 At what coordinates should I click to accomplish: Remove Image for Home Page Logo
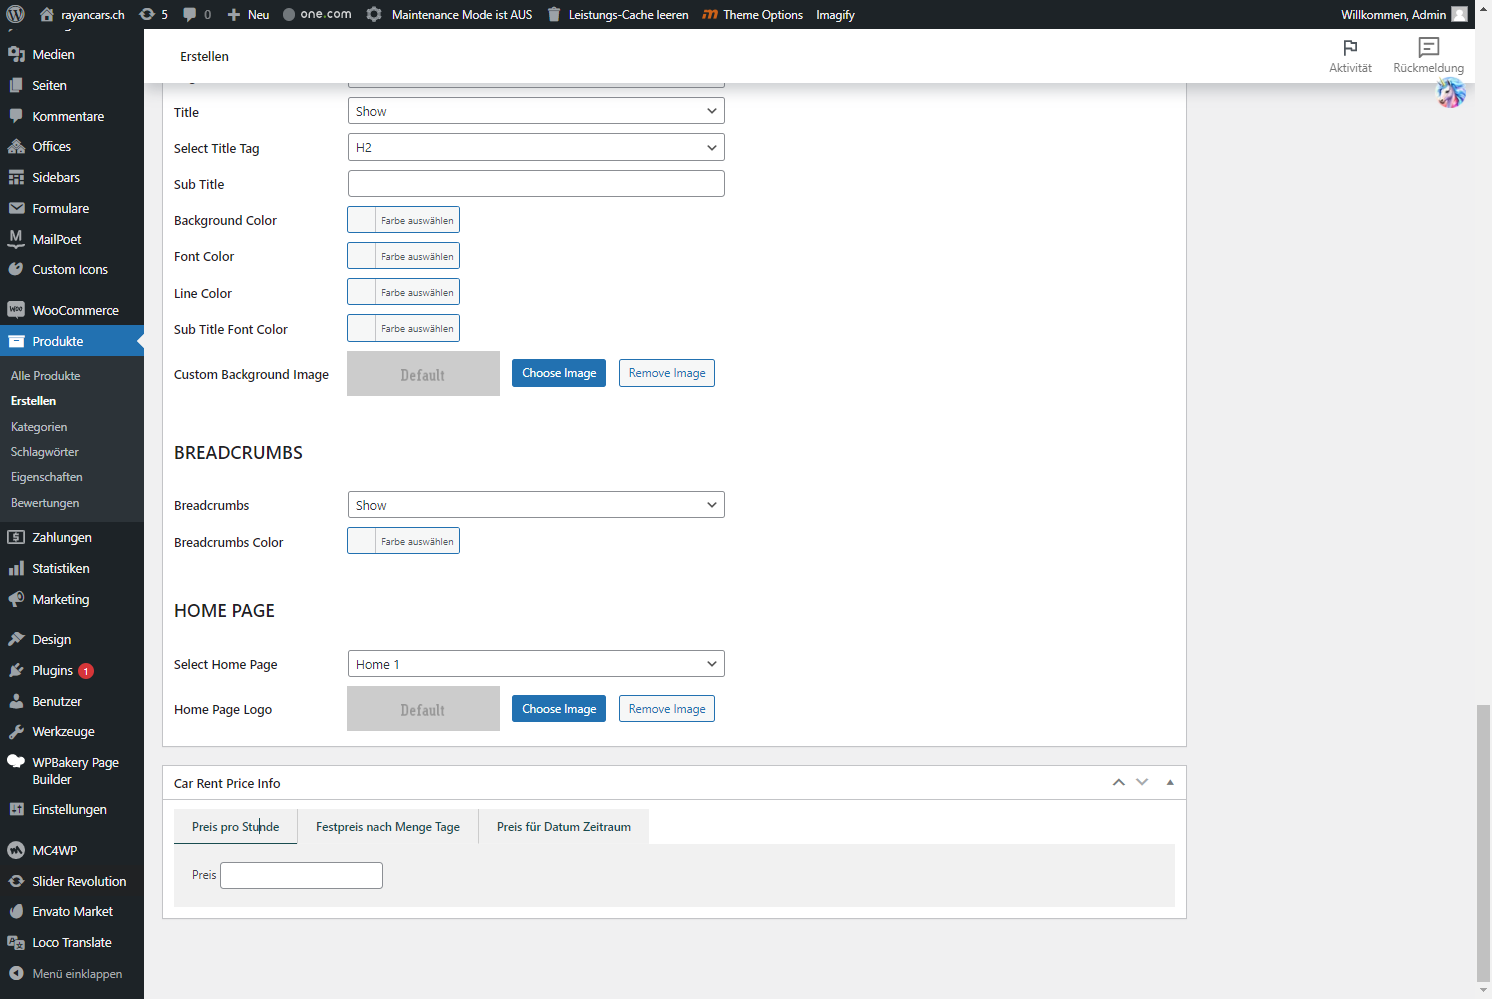[x=667, y=709]
